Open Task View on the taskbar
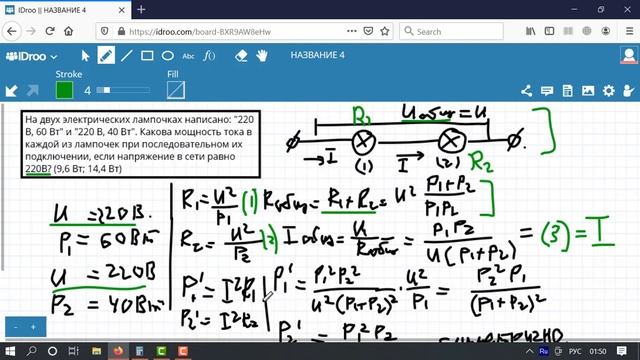This screenshot has height=360, width=640. (x=73, y=351)
